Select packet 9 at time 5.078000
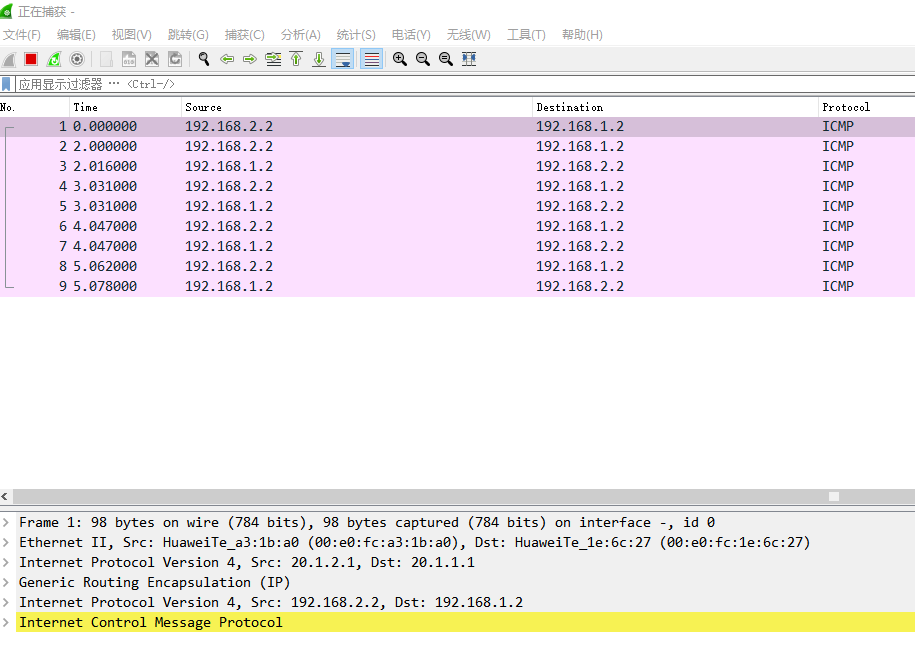Screen dimensions: 915x655 pos(458,286)
